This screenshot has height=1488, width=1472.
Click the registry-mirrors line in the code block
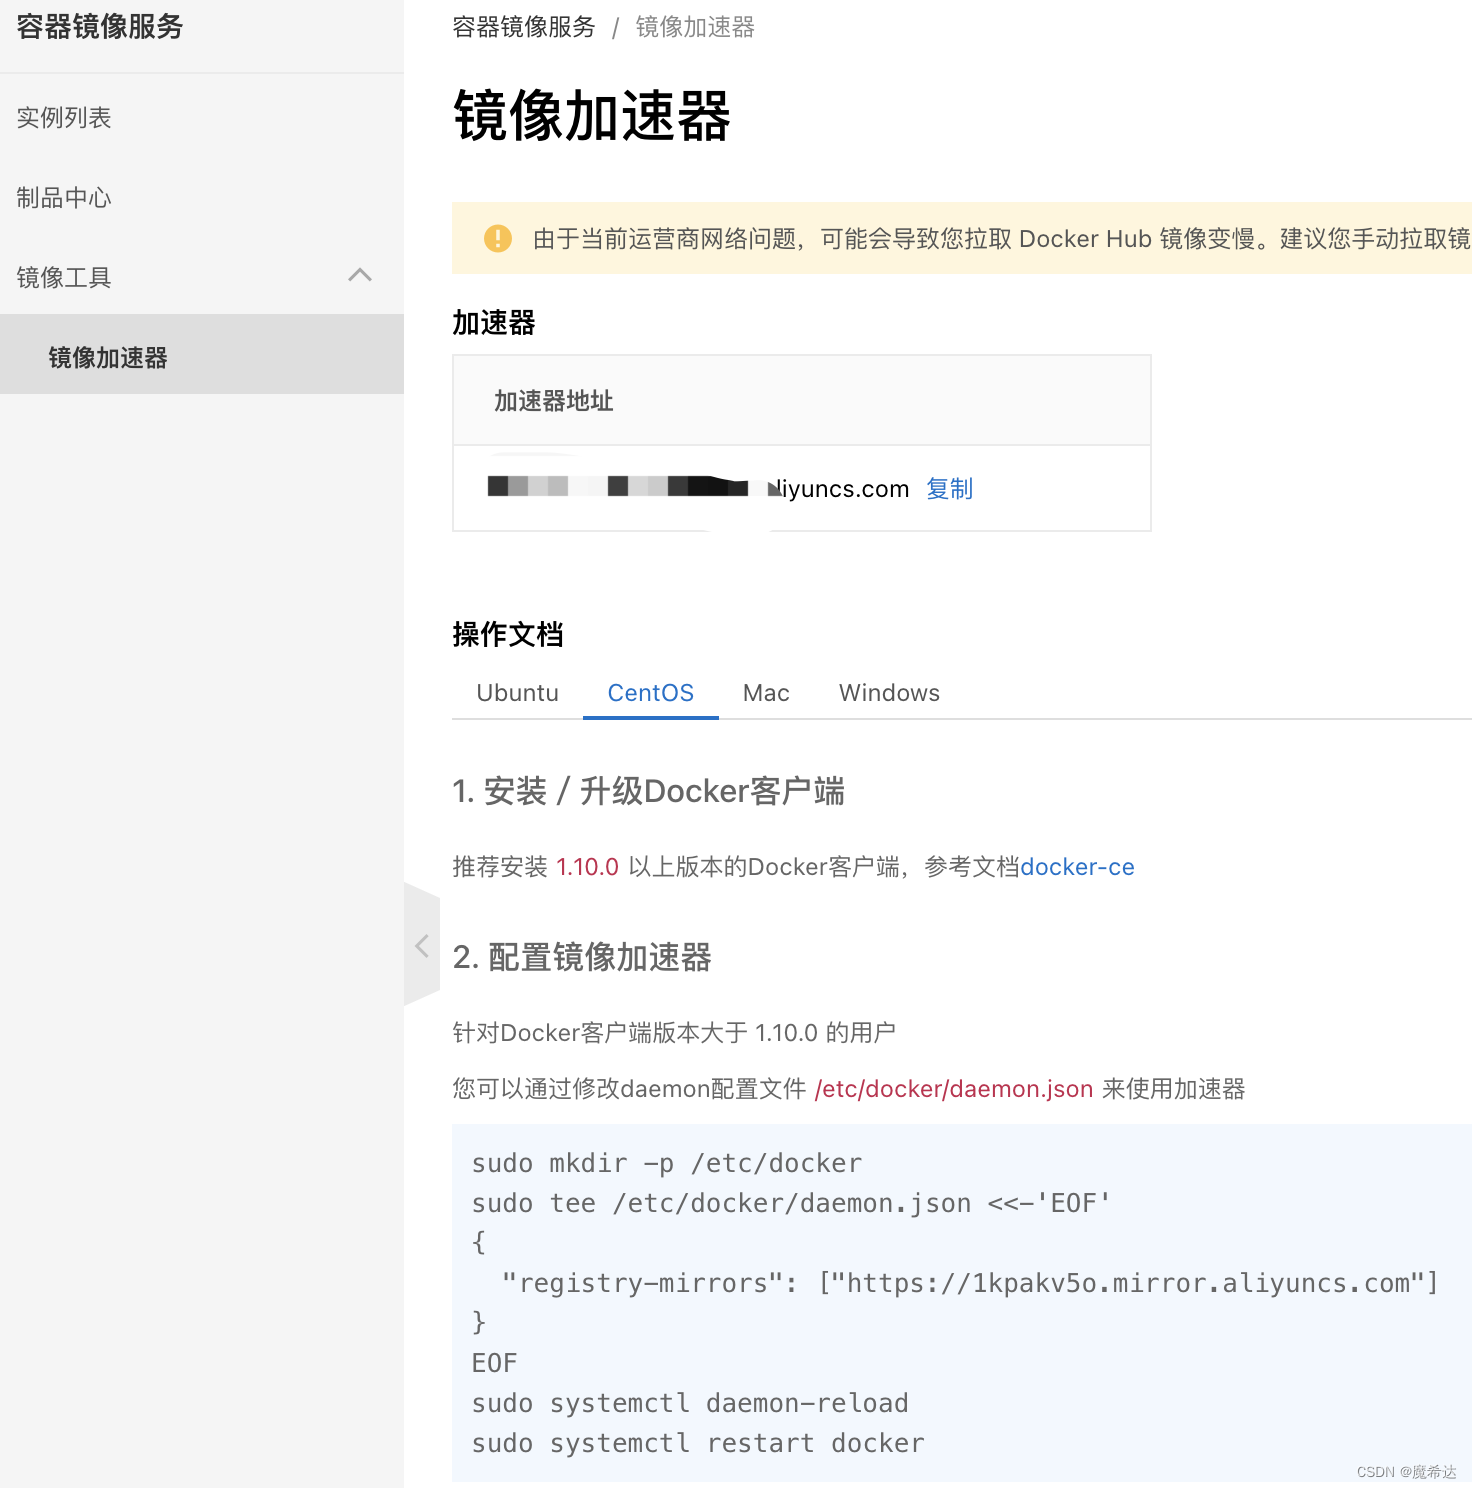969,1283
